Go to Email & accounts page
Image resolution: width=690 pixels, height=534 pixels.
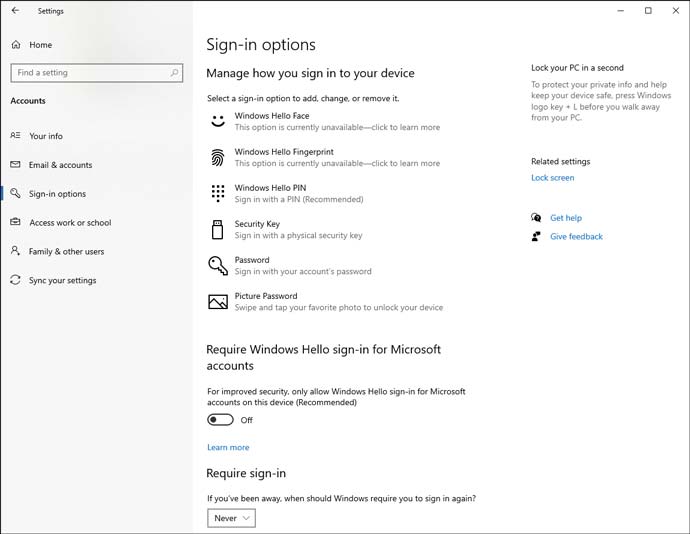click(x=60, y=165)
